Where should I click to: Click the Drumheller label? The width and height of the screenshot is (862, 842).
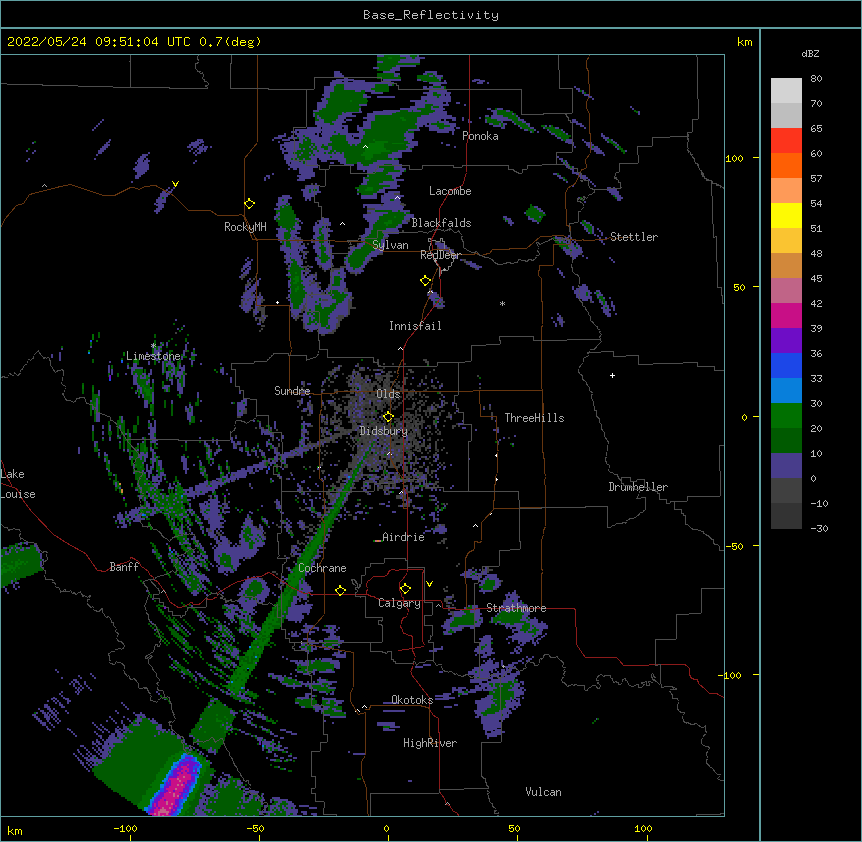(x=638, y=487)
